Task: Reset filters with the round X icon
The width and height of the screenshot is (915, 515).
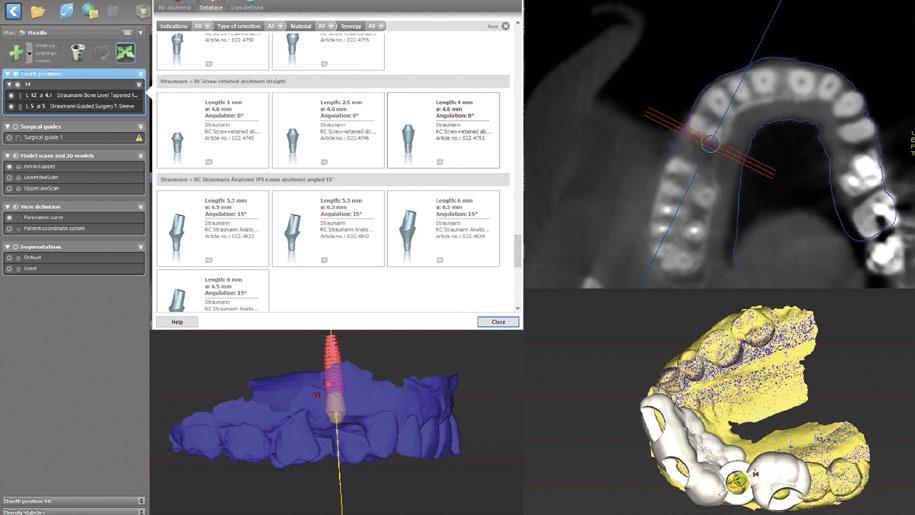Action: 505,26
